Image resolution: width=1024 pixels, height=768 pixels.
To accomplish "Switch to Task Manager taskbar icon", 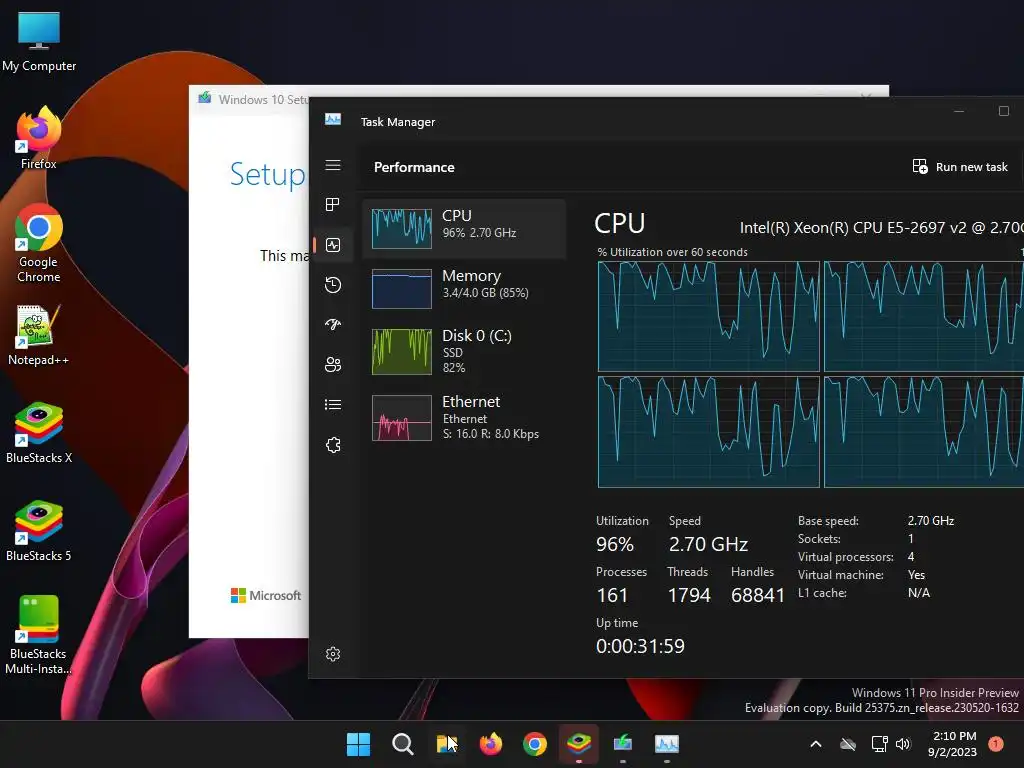I will tap(667, 744).
